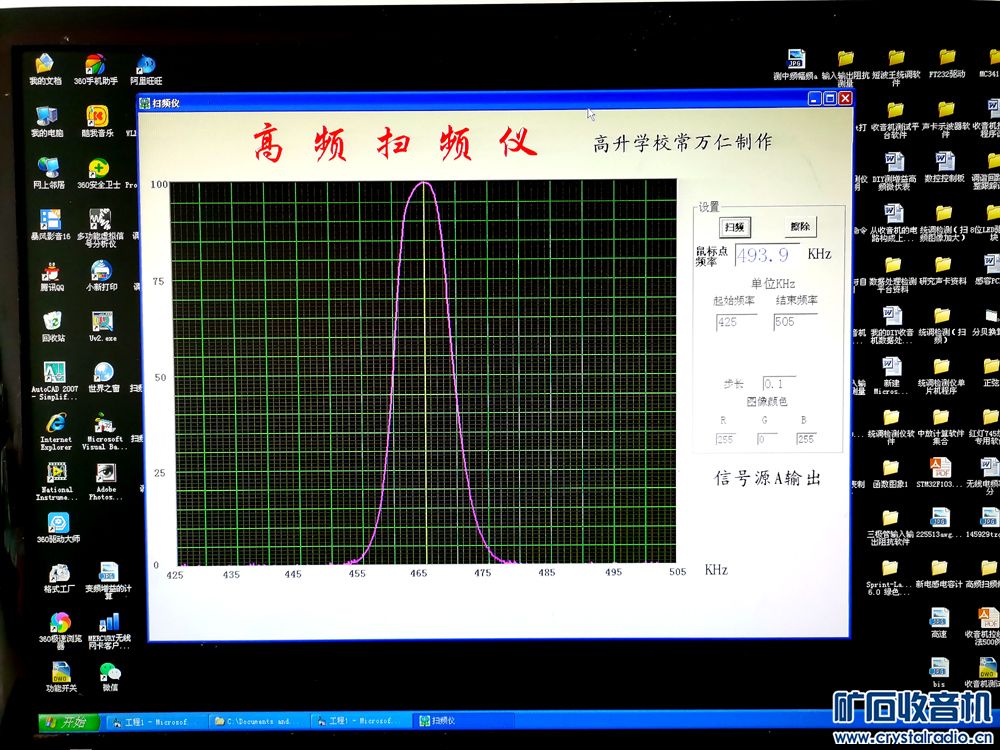Screen dimensions: 1000x750
Task: Select the 收音机测试平台软件 folder
Action: (x=895, y=121)
